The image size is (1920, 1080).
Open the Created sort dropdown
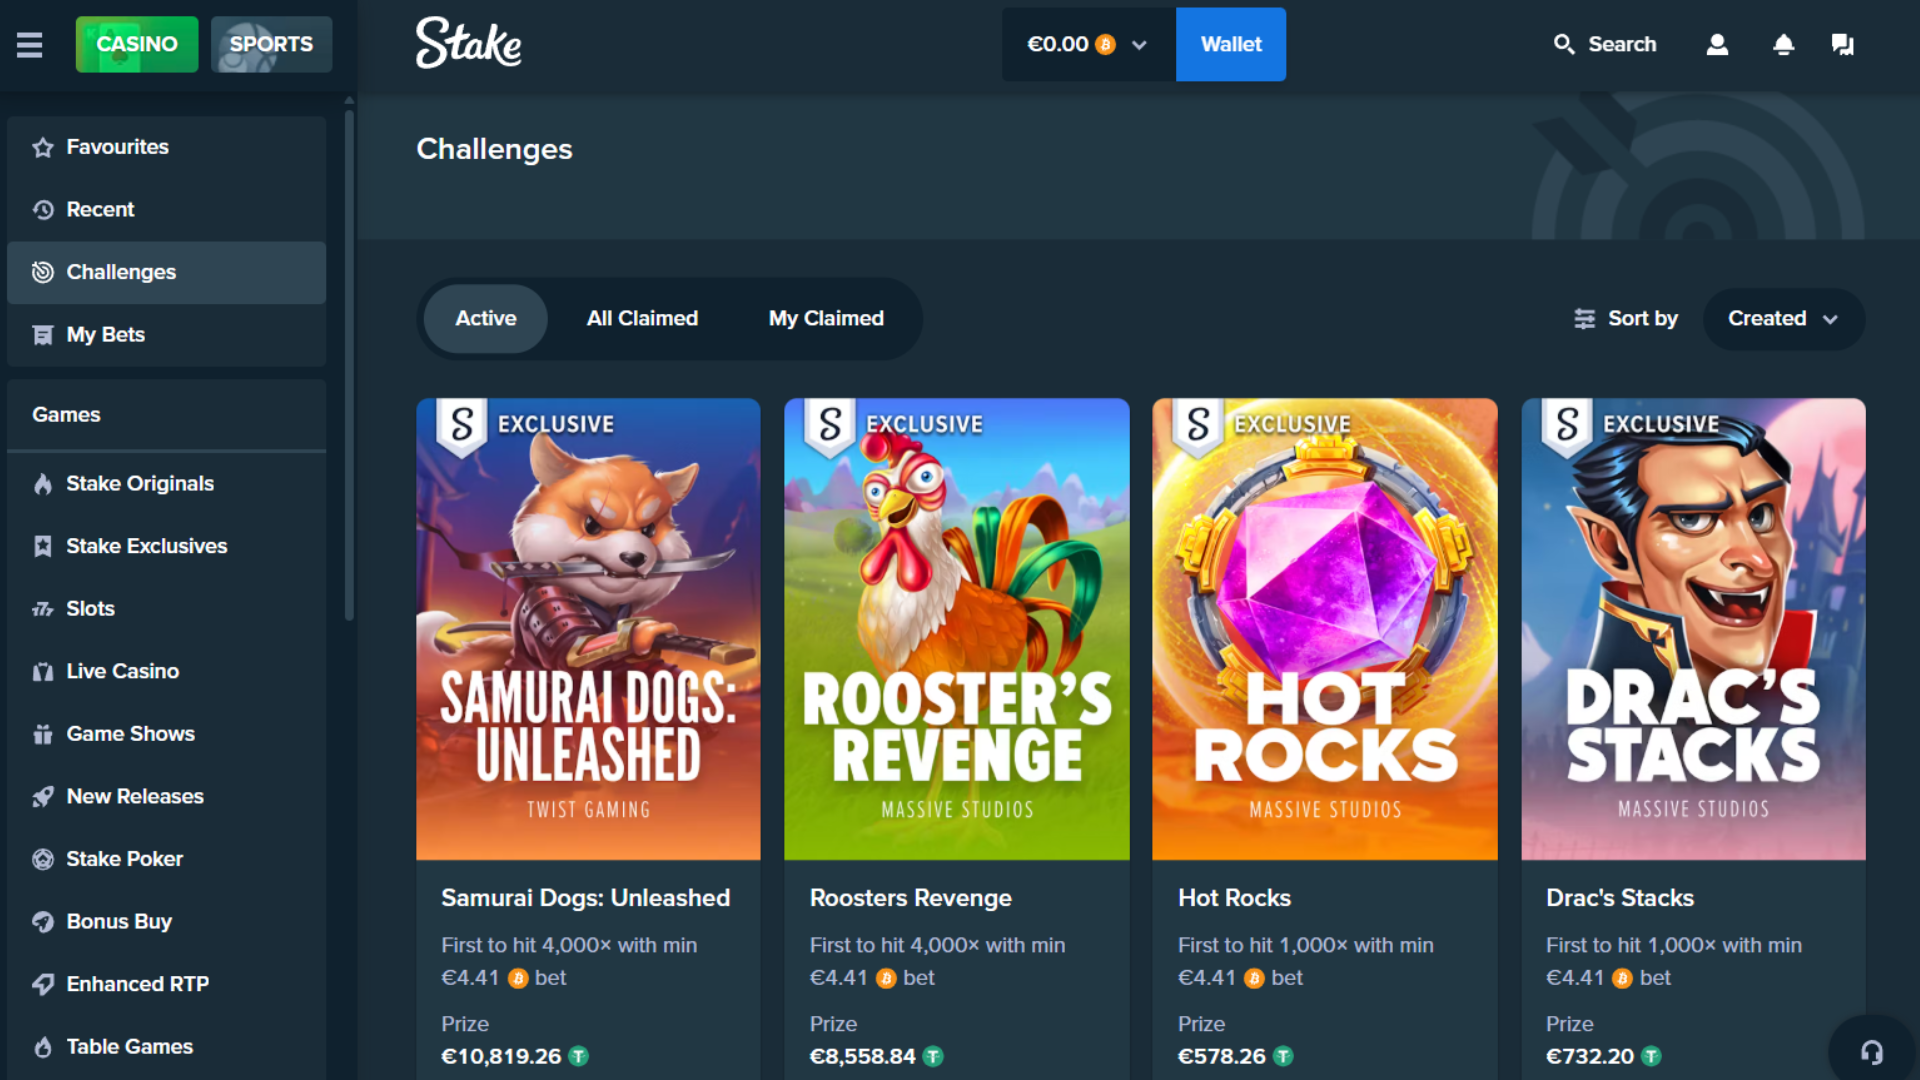tap(1783, 319)
